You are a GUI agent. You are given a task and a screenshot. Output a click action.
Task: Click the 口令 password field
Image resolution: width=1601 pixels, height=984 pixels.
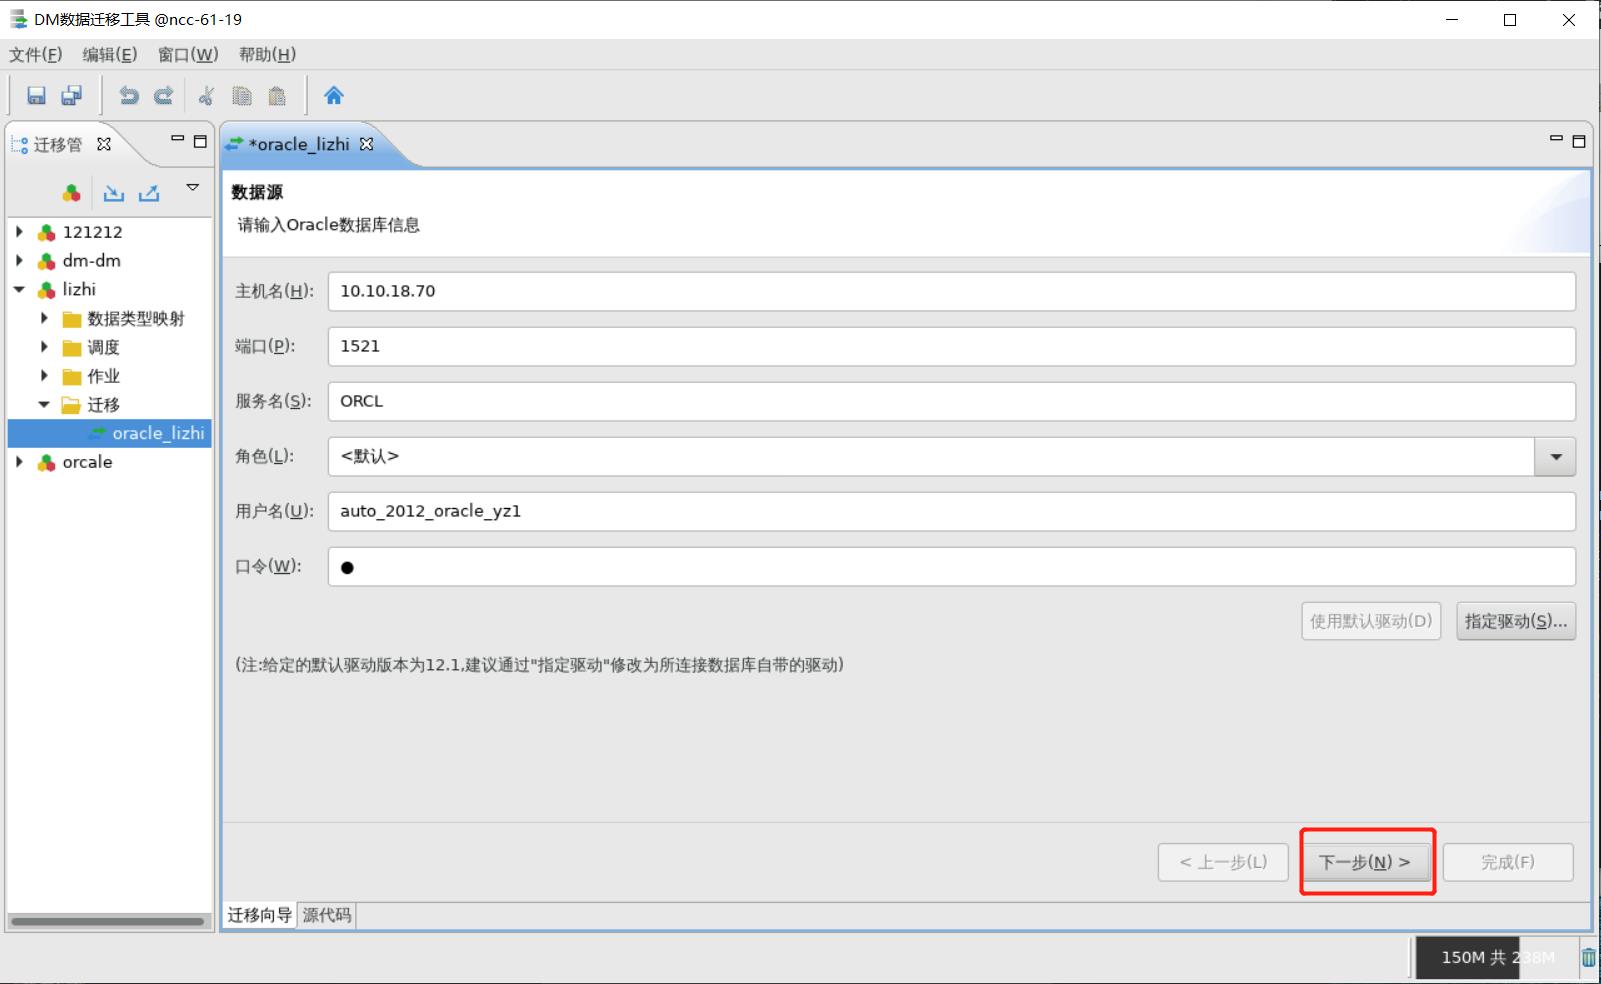[x=952, y=566]
